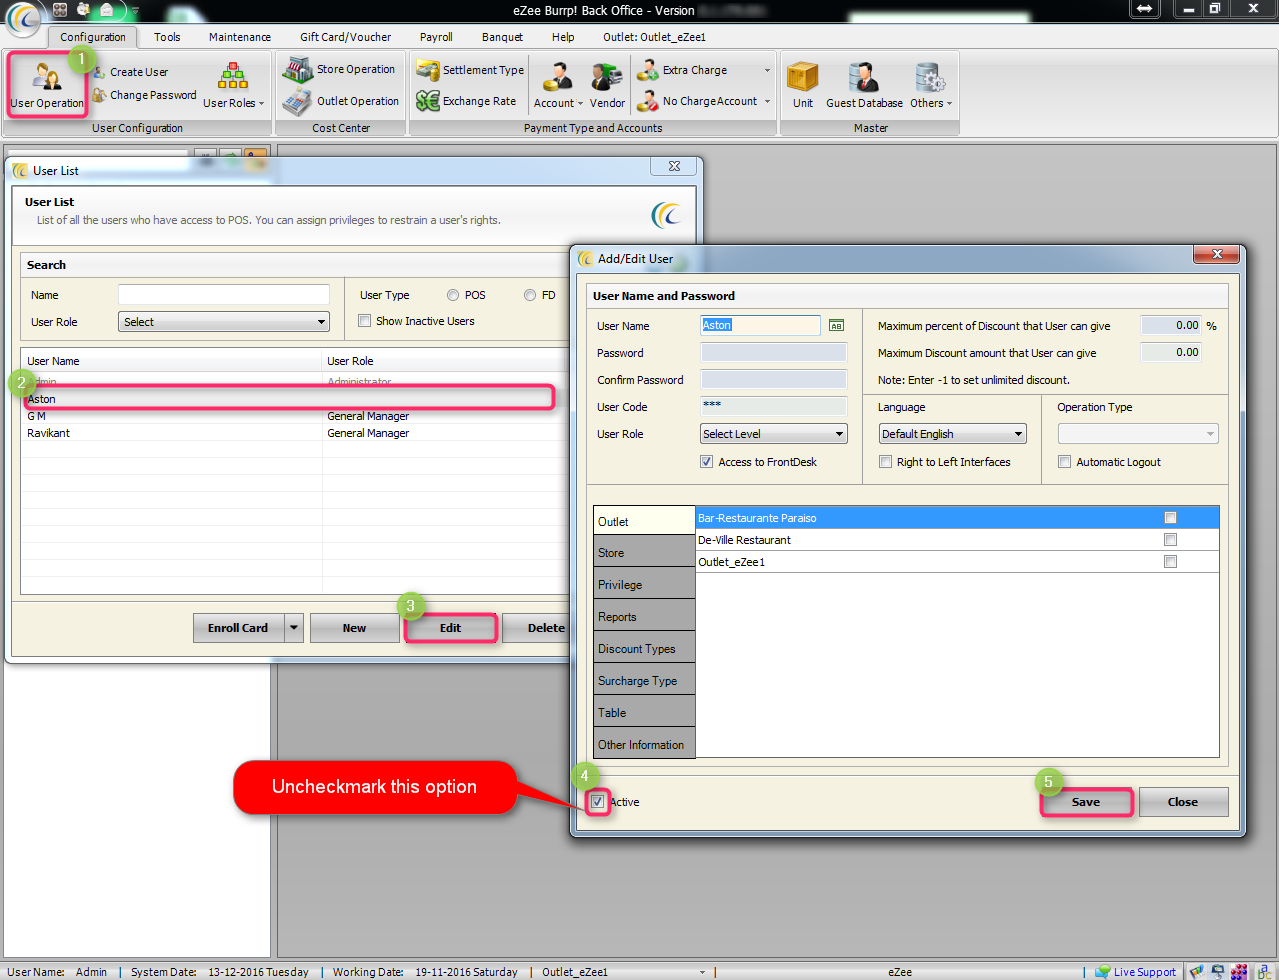This screenshot has width=1279, height=980.
Task: Click the New button in User List
Action: pyautogui.click(x=354, y=628)
